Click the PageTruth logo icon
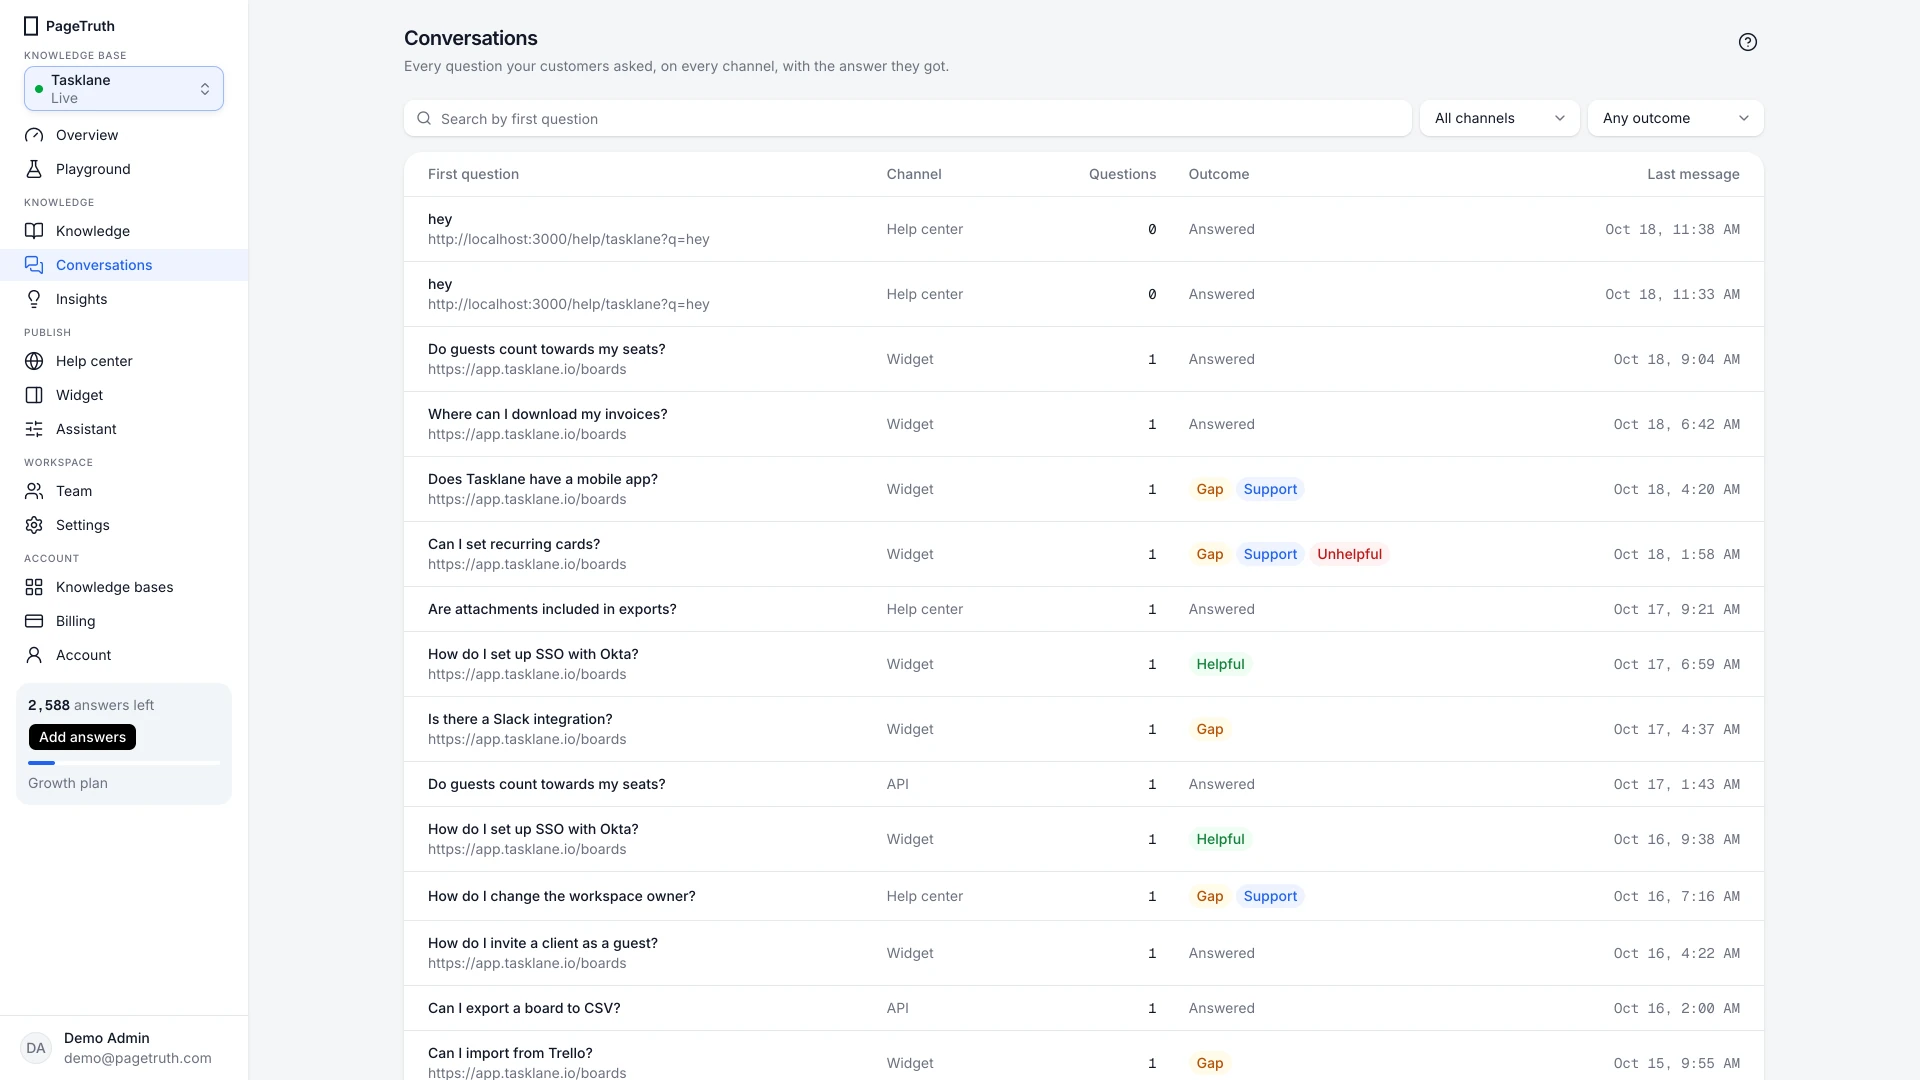Screen dimensions: 1920x1080 pos(31,26)
